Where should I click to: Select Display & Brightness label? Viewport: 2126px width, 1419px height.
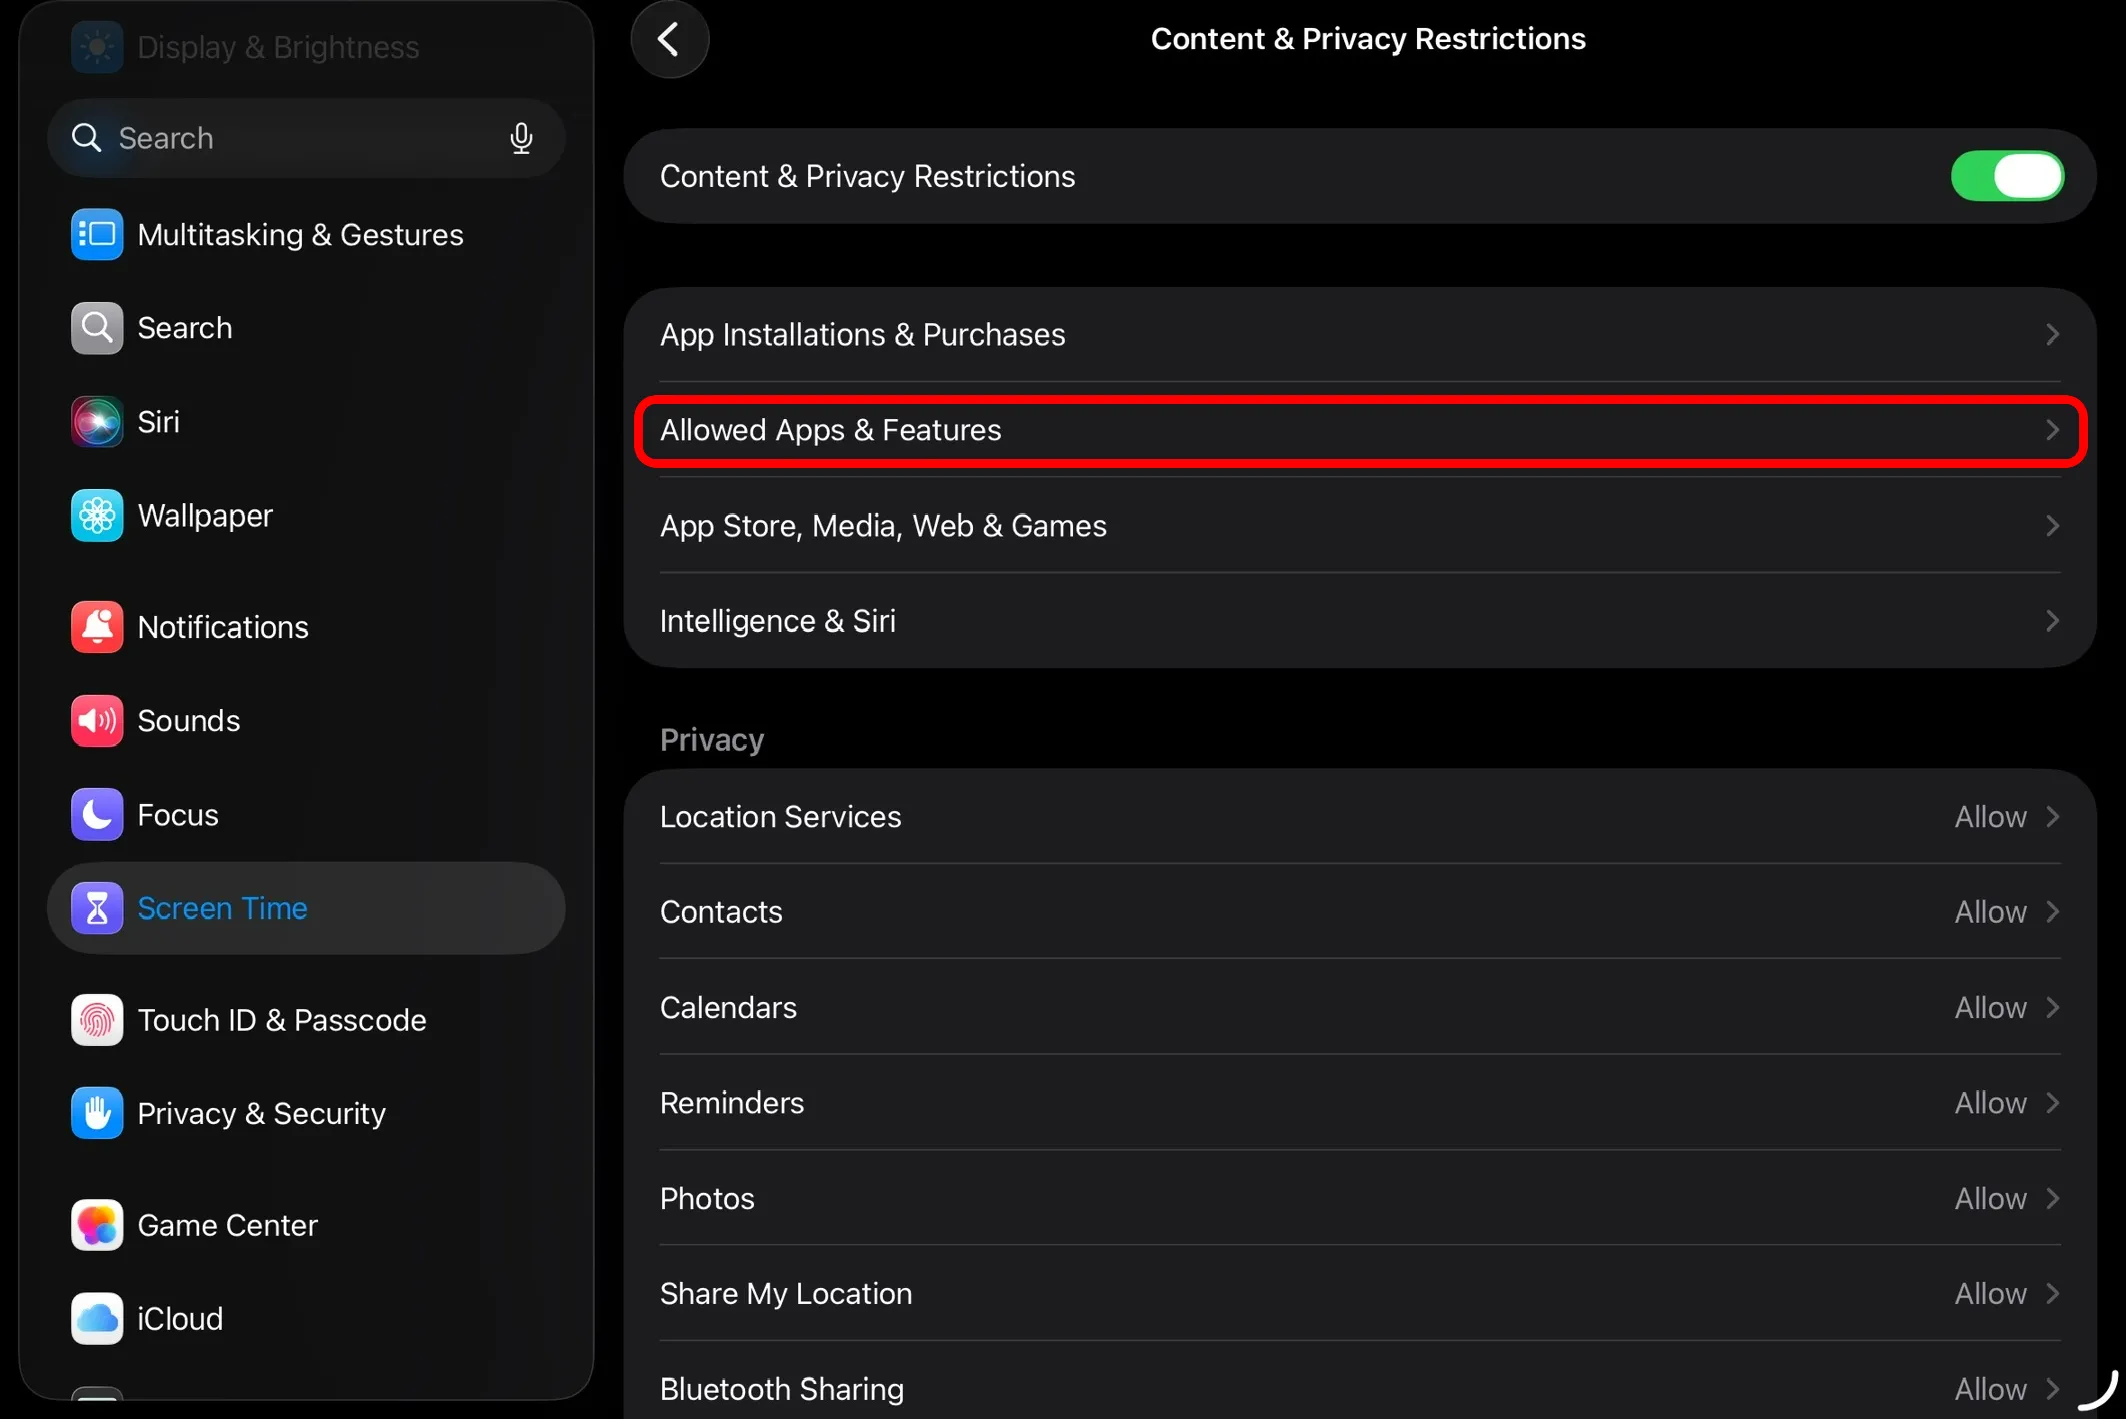point(278,47)
